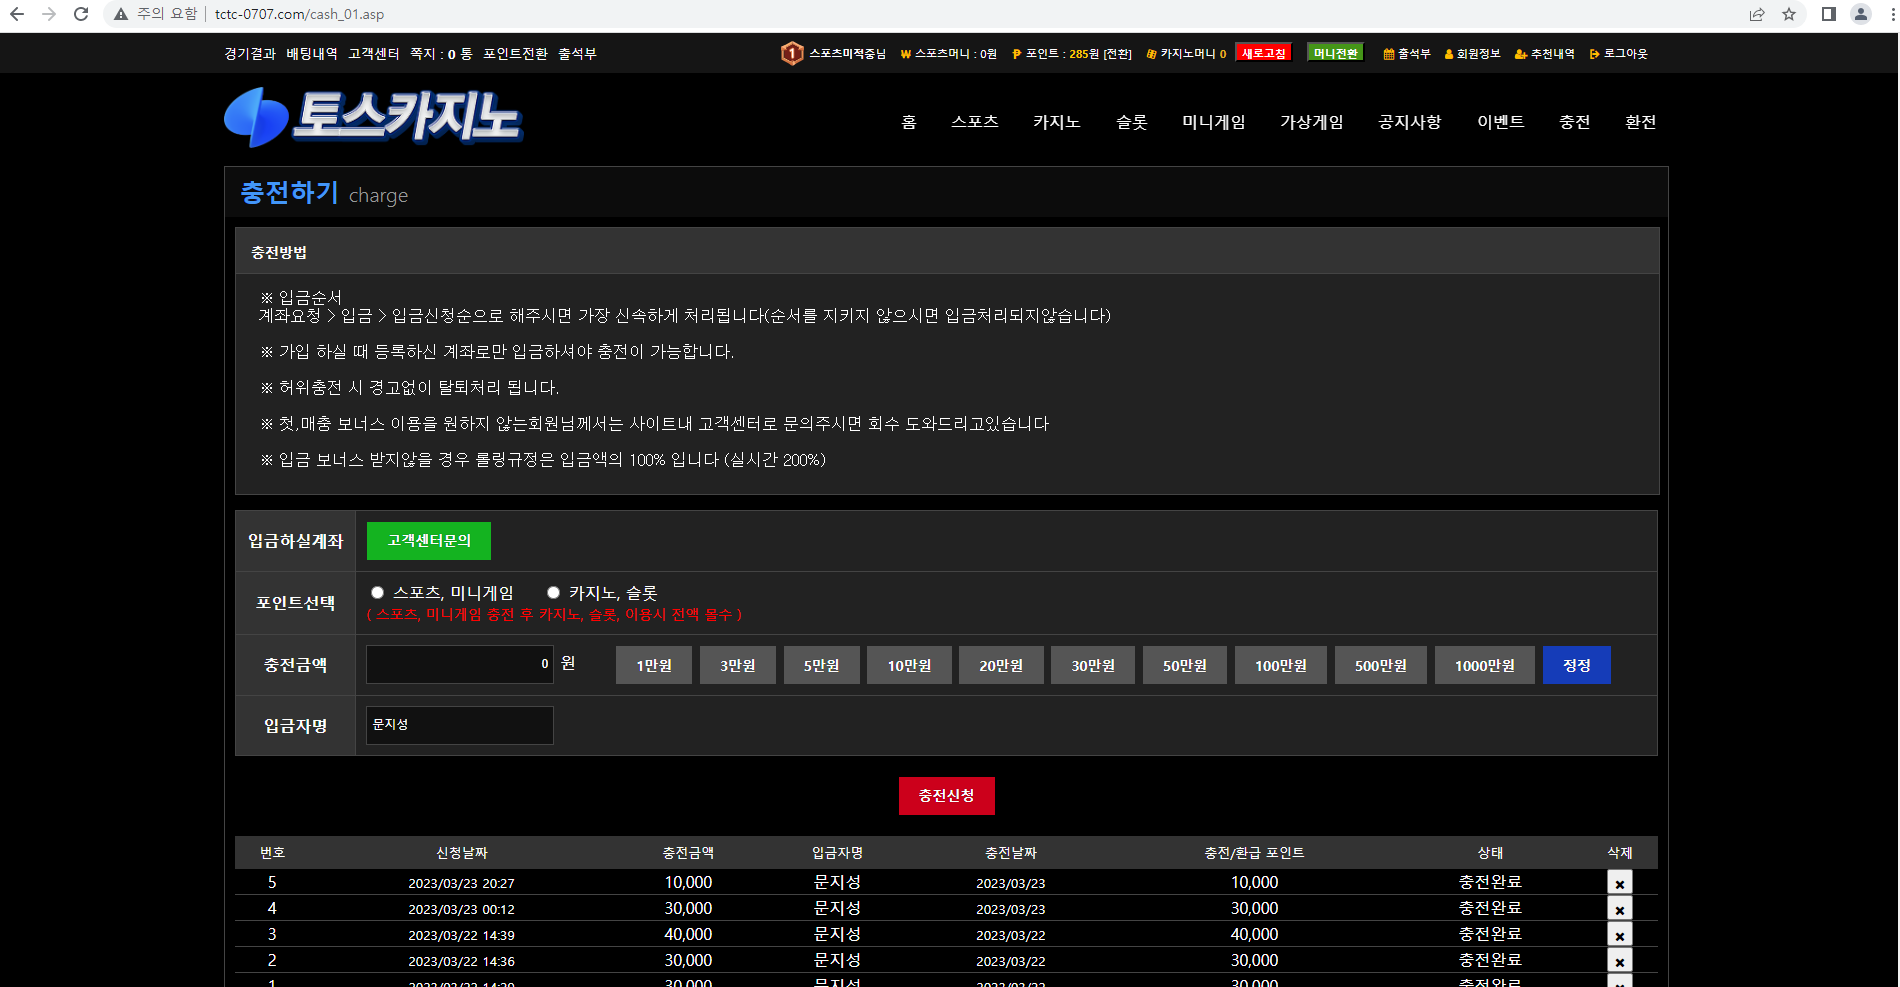
Task: Click the green 고객센터문의 button
Action: (429, 541)
